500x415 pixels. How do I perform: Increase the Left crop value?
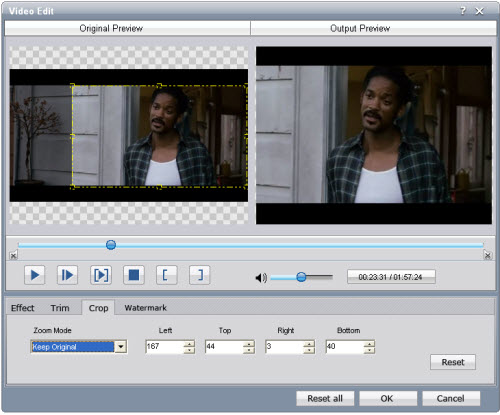pos(189,344)
